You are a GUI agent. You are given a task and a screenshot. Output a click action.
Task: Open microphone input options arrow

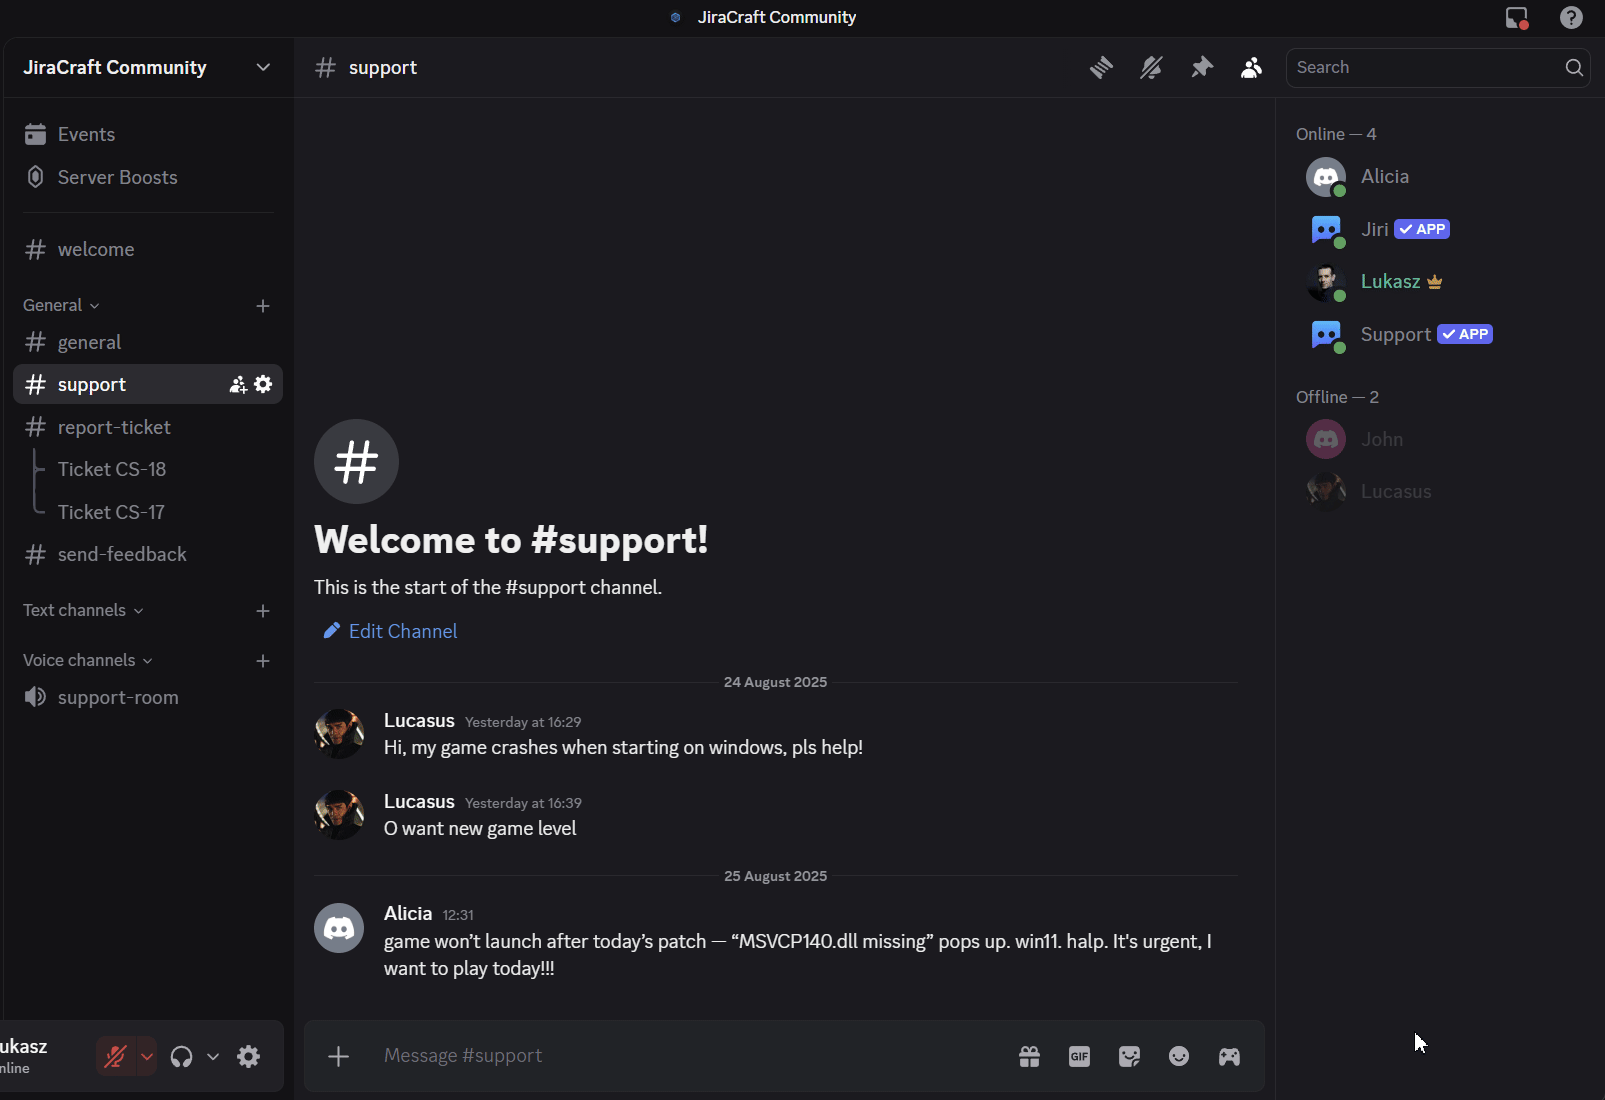(x=147, y=1056)
